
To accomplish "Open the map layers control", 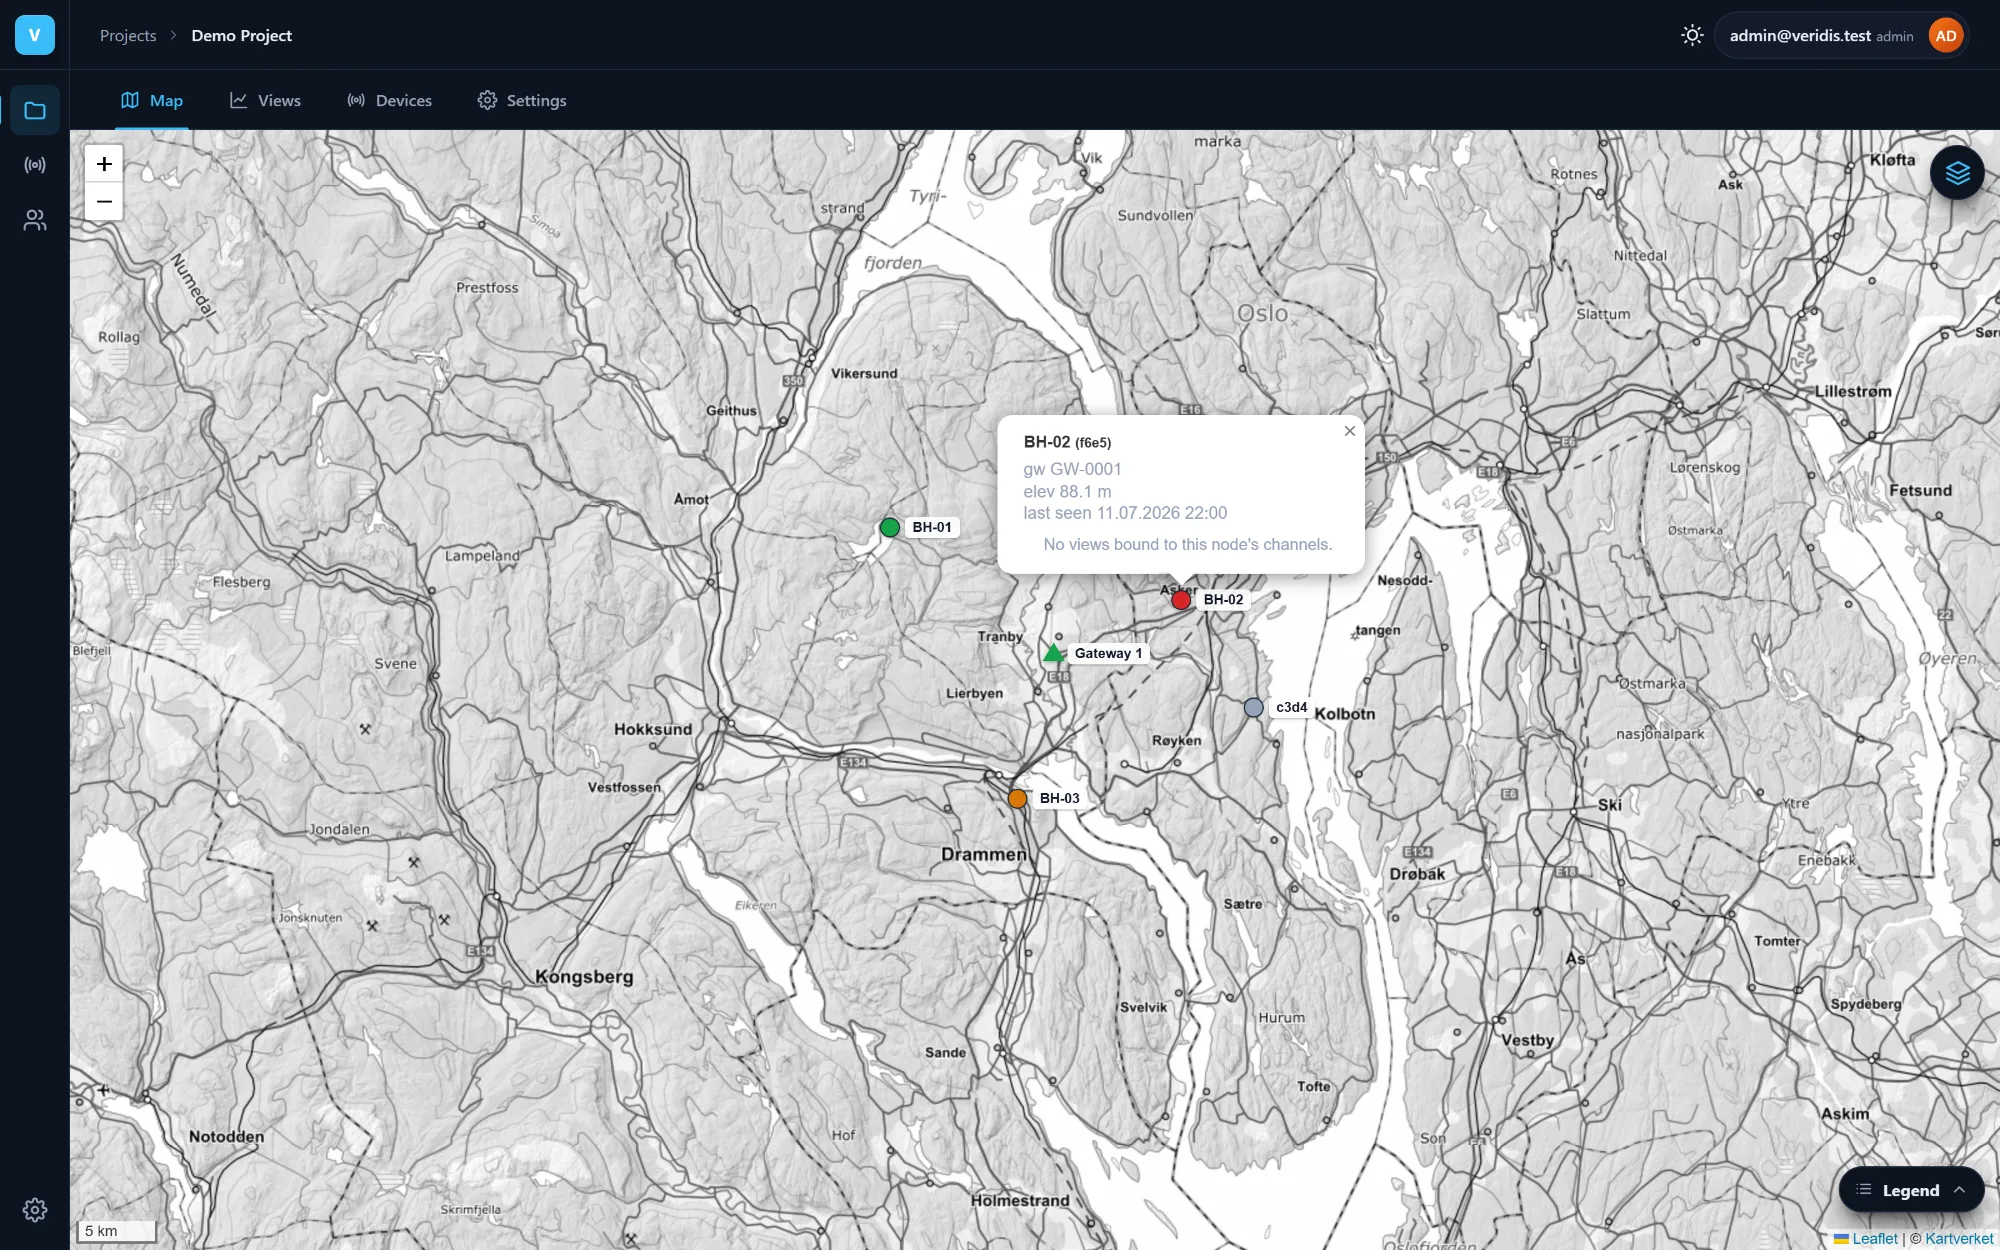I will coord(1957,173).
